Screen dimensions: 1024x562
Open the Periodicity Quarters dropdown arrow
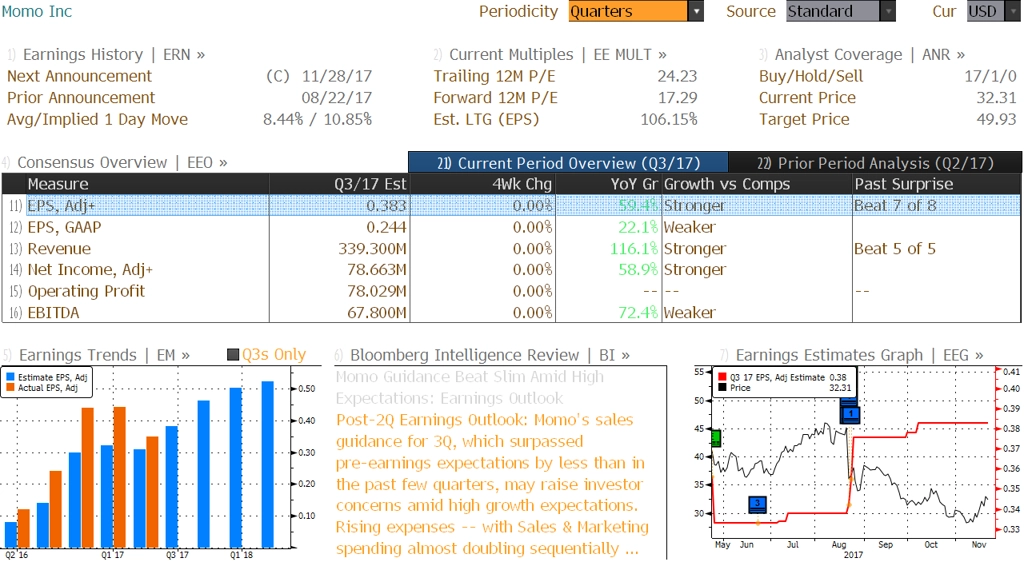tap(696, 11)
